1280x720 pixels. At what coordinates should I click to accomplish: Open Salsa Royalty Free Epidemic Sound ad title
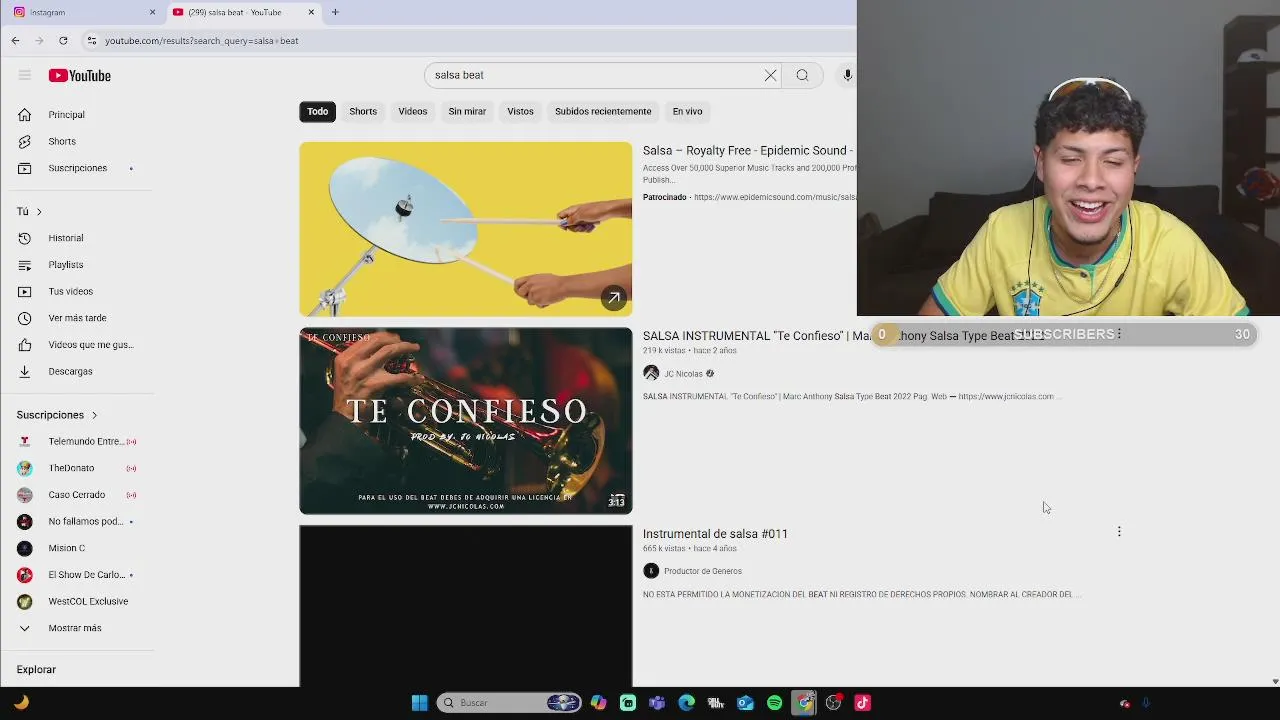coord(748,151)
